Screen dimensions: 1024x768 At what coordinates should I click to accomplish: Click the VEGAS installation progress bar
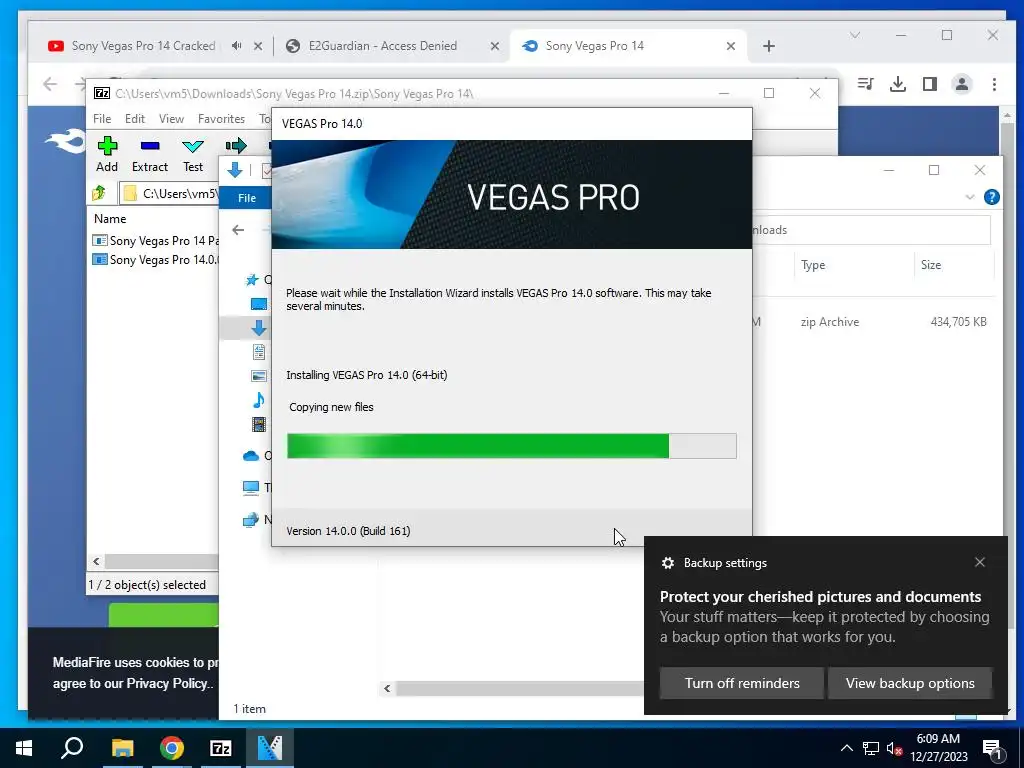click(511, 446)
